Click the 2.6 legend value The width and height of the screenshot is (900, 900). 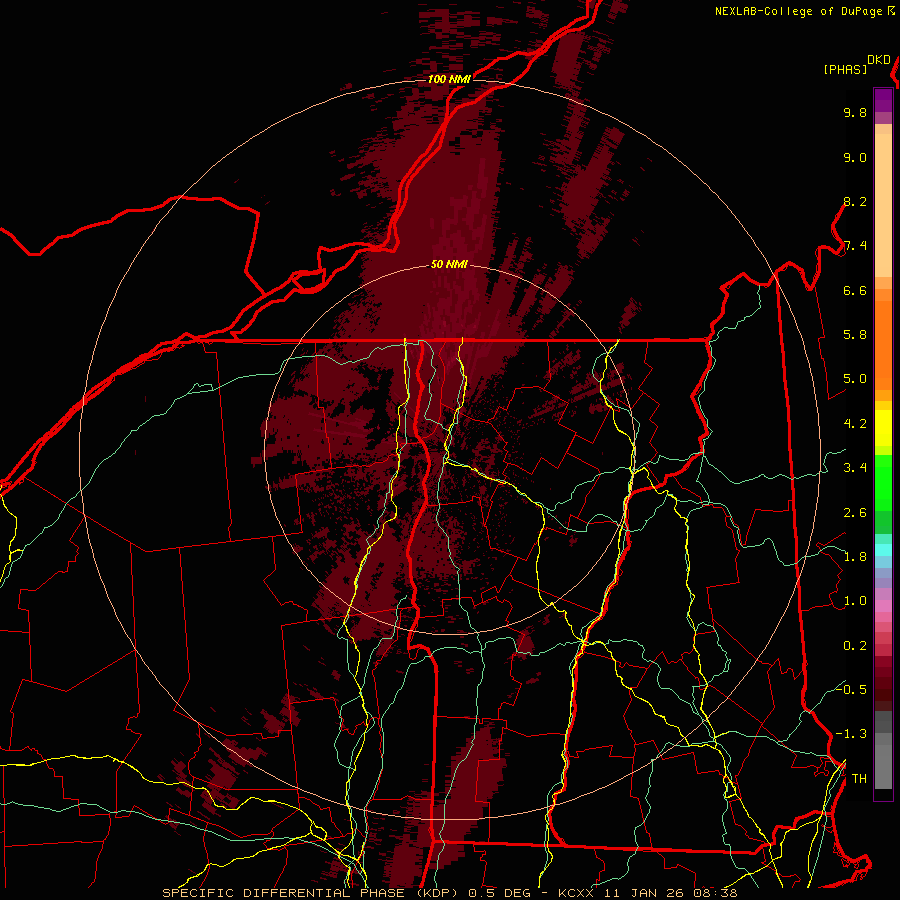pos(855,513)
